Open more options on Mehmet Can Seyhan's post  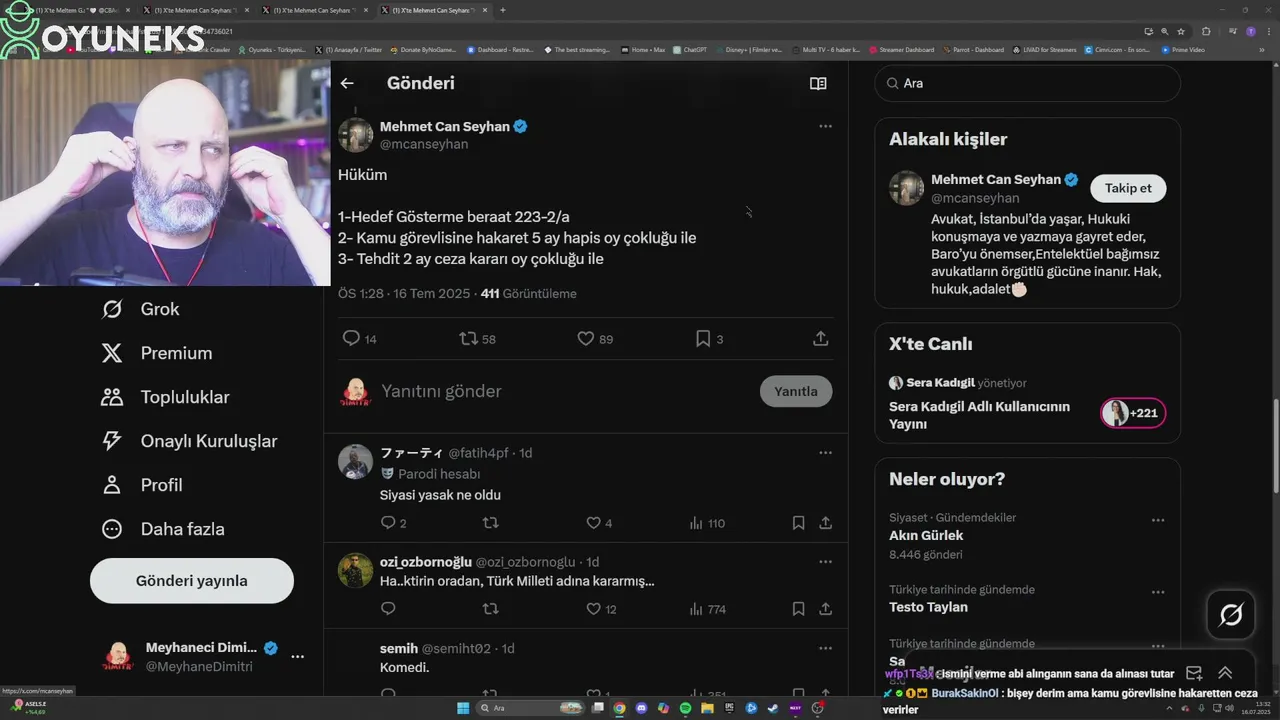coord(825,126)
